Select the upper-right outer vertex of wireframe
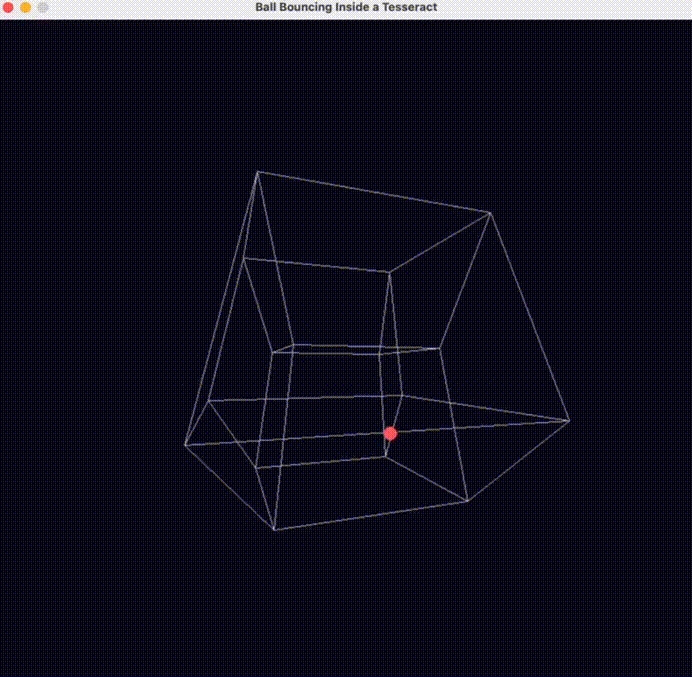692x677 pixels. [490, 213]
